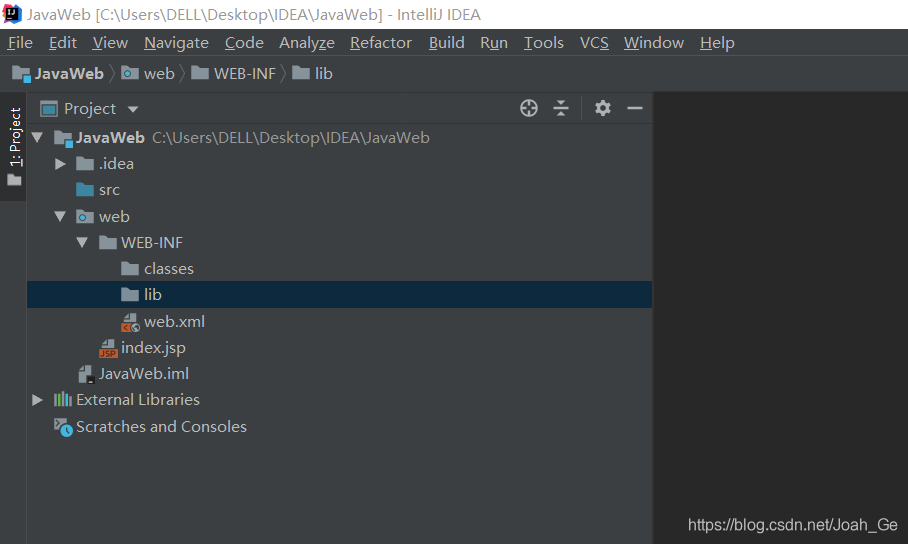908x544 pixels.
Task: Click JavaWeb text in breadcrumb bar
Action: (69, 74)
